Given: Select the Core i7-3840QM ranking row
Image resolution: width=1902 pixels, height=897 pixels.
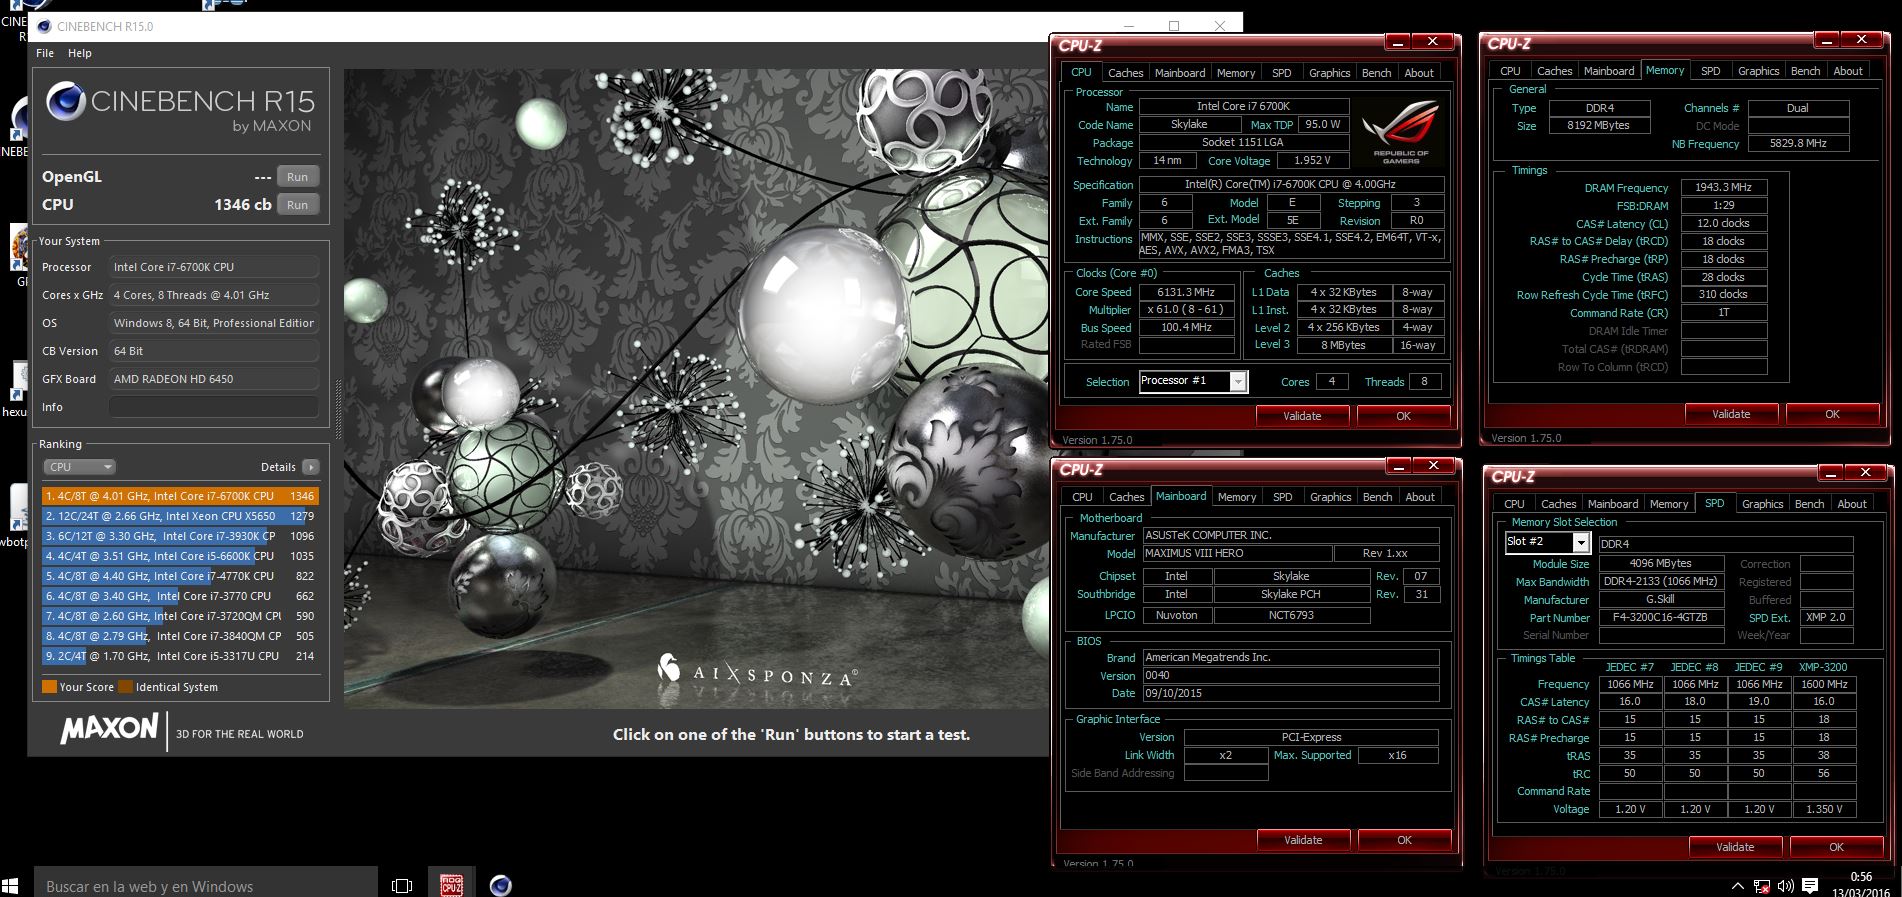Looking at the screenshot, I should (x=180, y=636).
